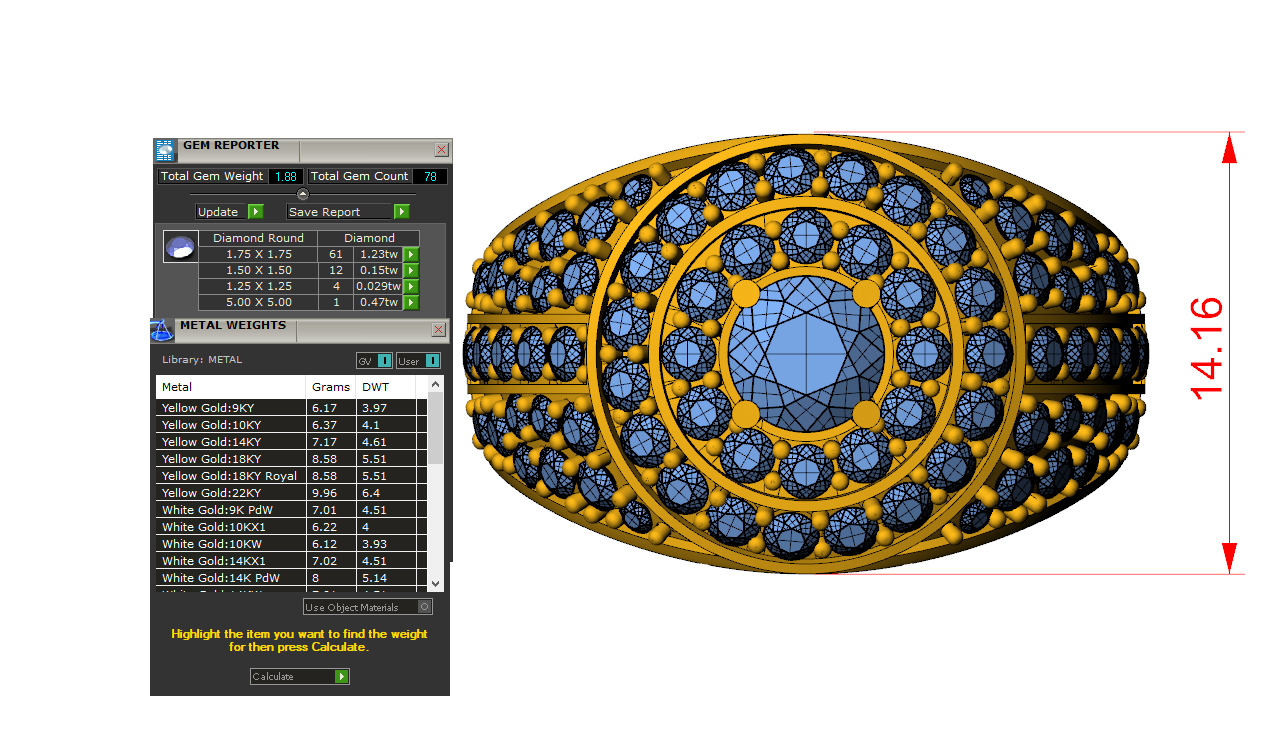Select the round diamond gem thumbnail
This screenshot has width=1273, height=752.
[180, 248]
